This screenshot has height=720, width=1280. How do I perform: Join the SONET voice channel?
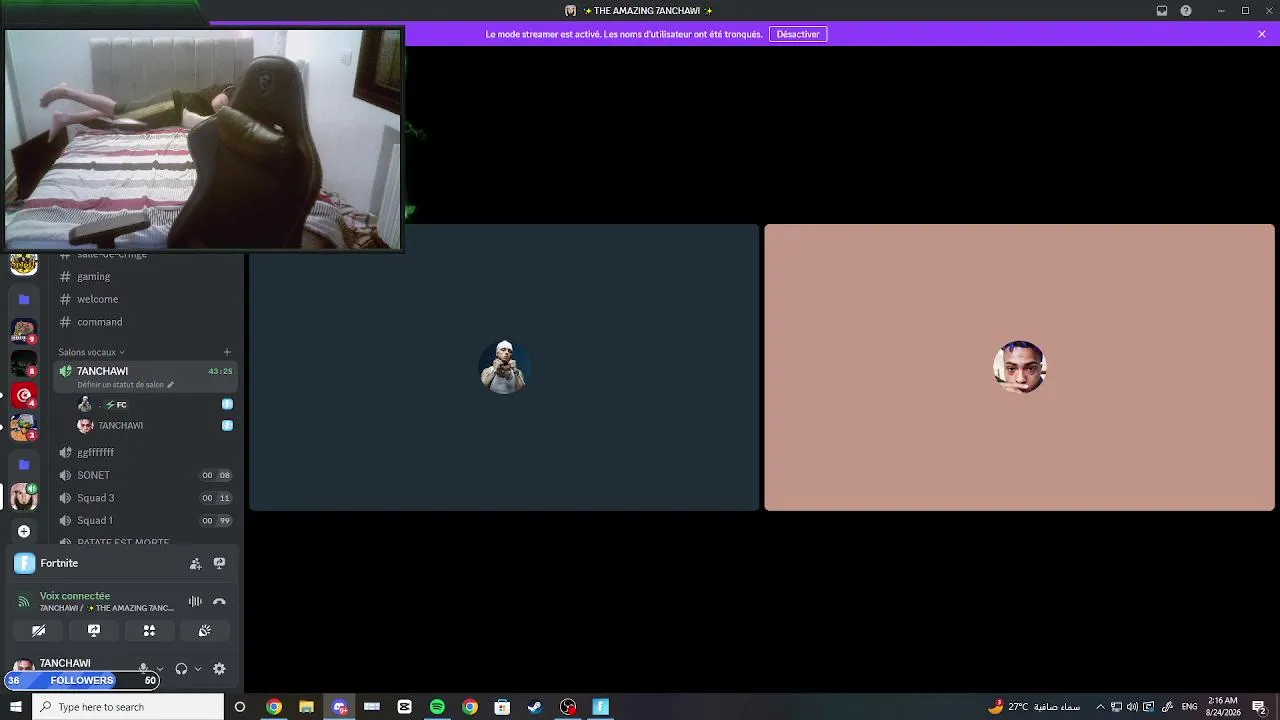pos(145,475)
